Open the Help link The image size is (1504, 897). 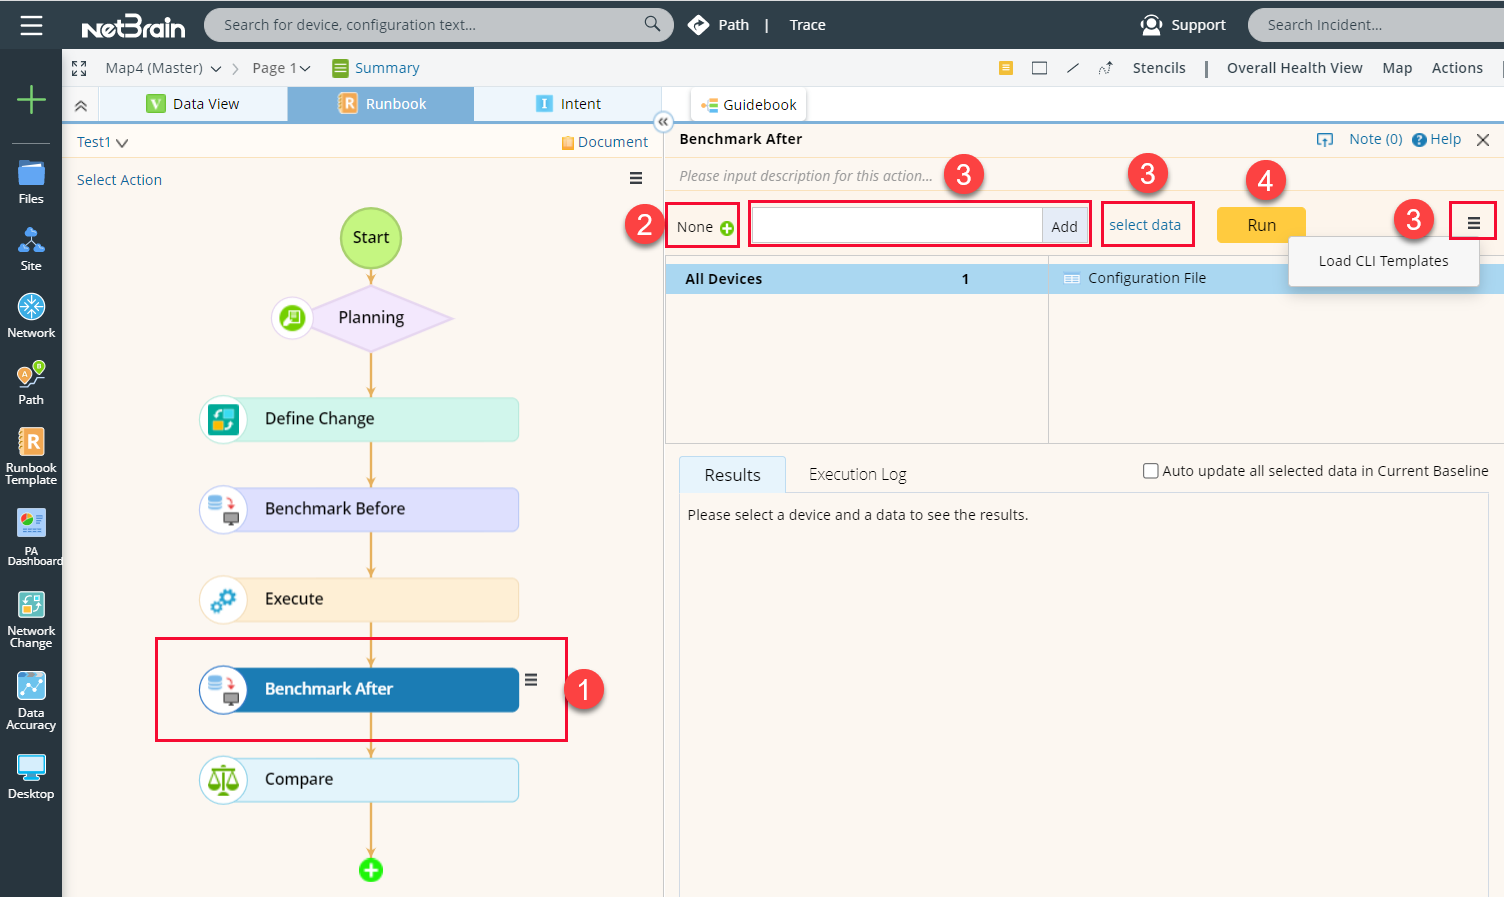coord(1436,139)
